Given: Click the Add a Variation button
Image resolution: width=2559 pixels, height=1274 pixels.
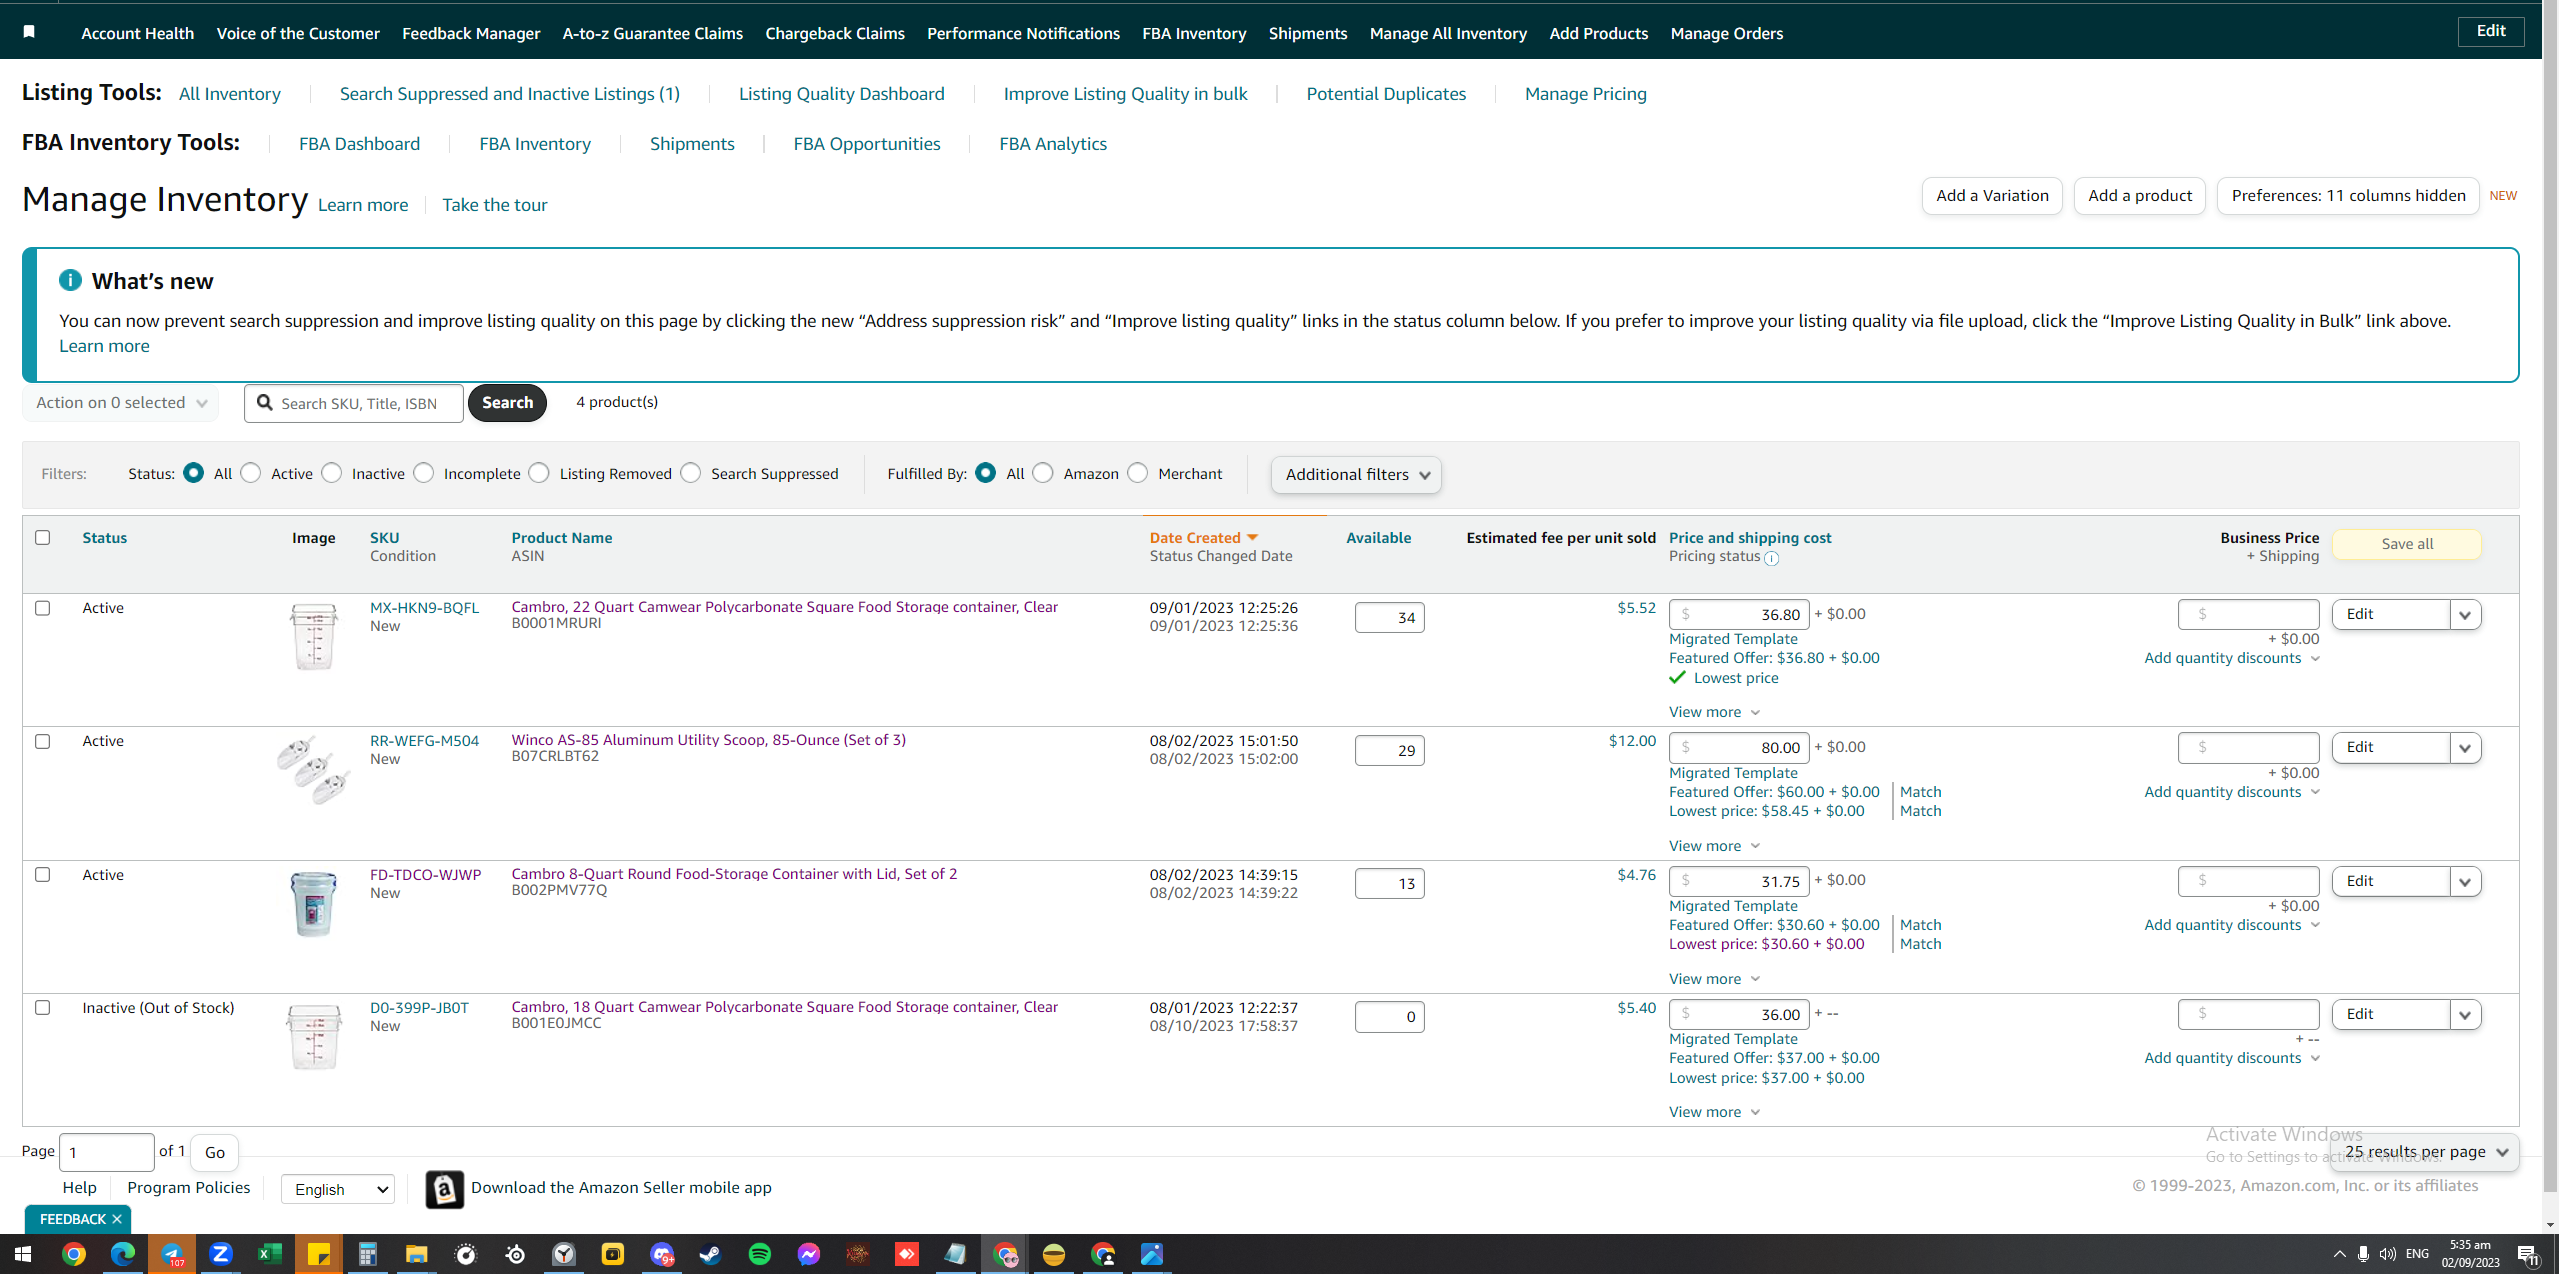Looking at the screenshot, I should [x=1992, y=196].
